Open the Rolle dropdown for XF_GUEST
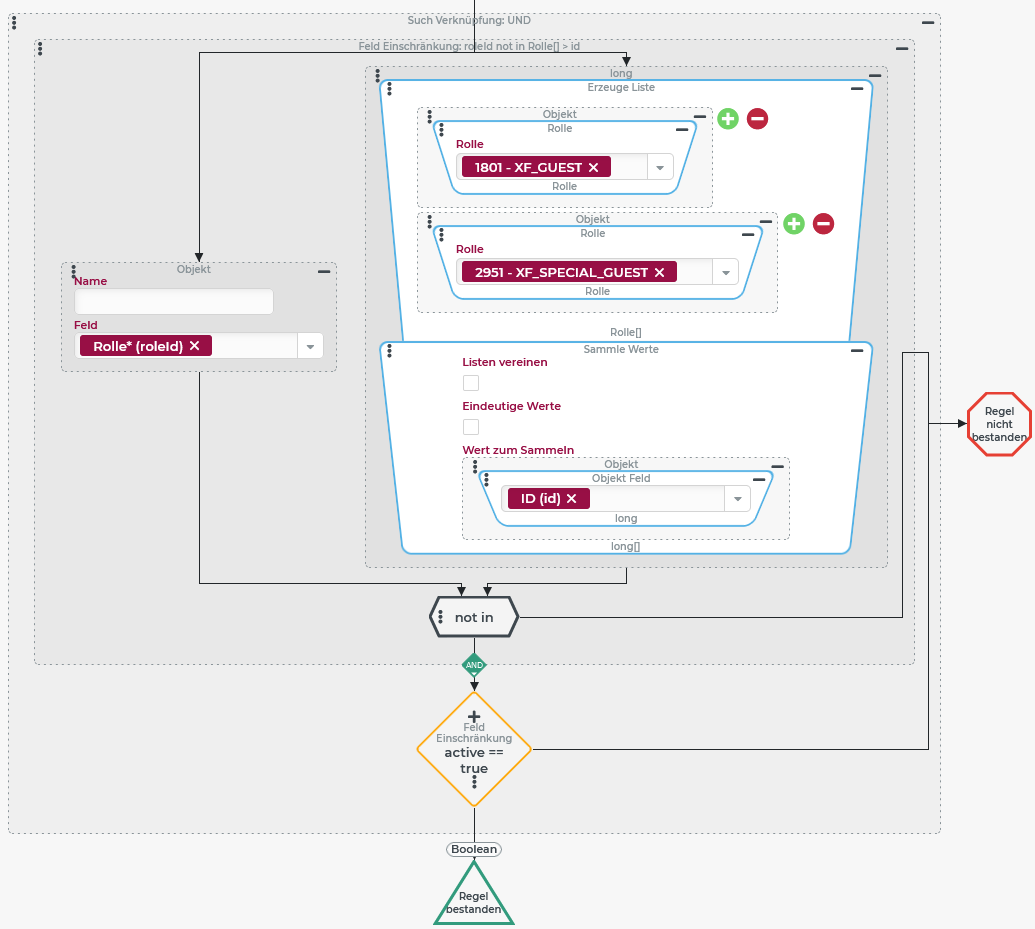The height and width of the screenshot is (929, 1035). point(660,168)
